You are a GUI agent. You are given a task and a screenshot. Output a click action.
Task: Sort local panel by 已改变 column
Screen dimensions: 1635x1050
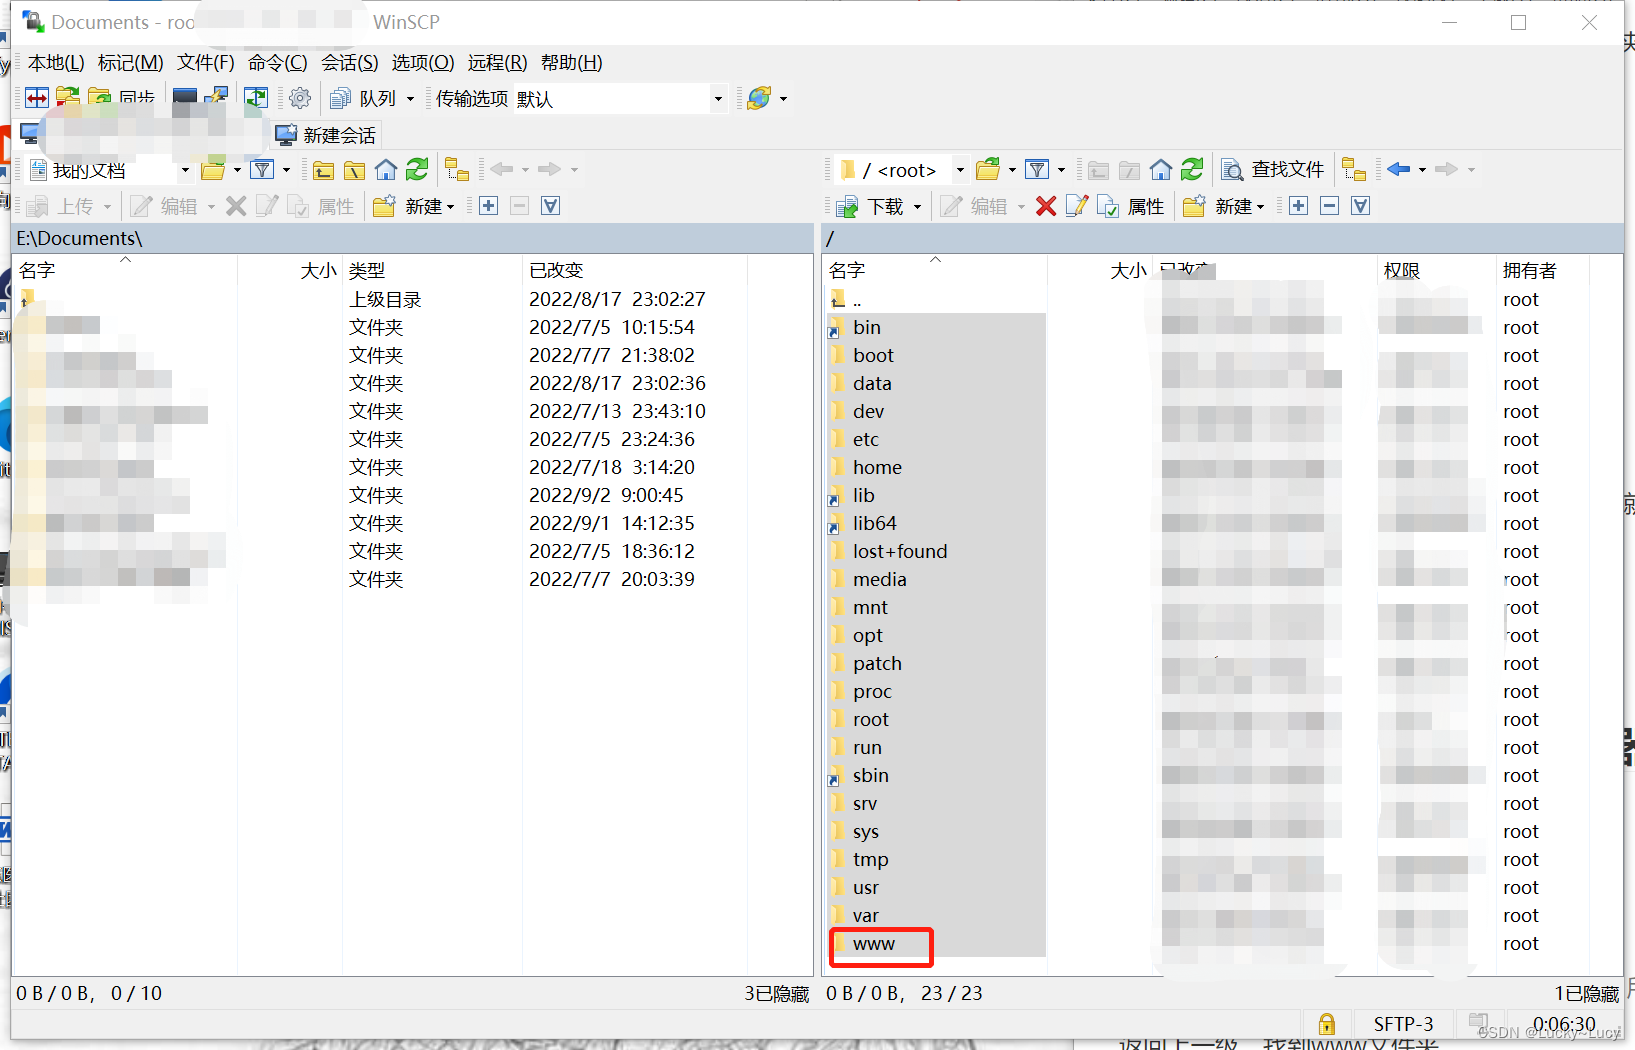coord(634,270)
